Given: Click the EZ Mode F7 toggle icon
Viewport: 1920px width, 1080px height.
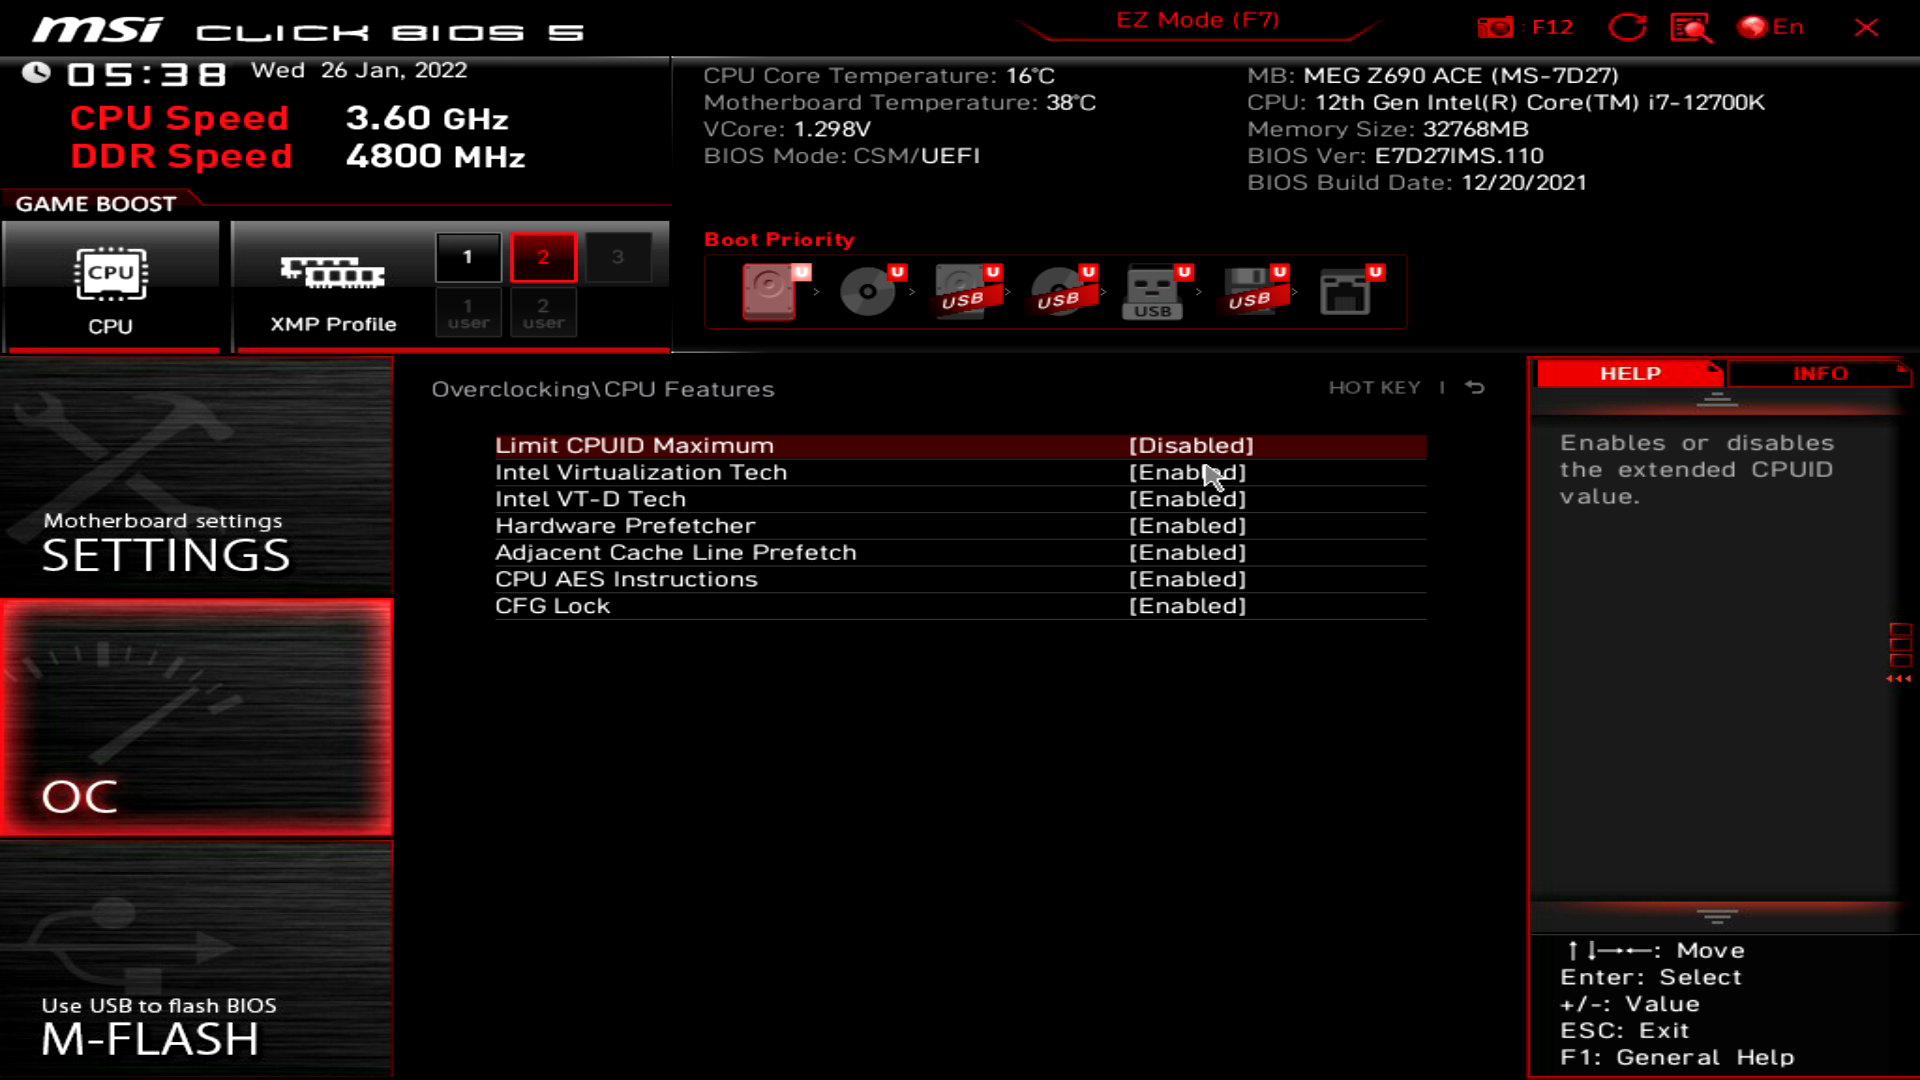Looking at the screenshot, I should 1196,20.
